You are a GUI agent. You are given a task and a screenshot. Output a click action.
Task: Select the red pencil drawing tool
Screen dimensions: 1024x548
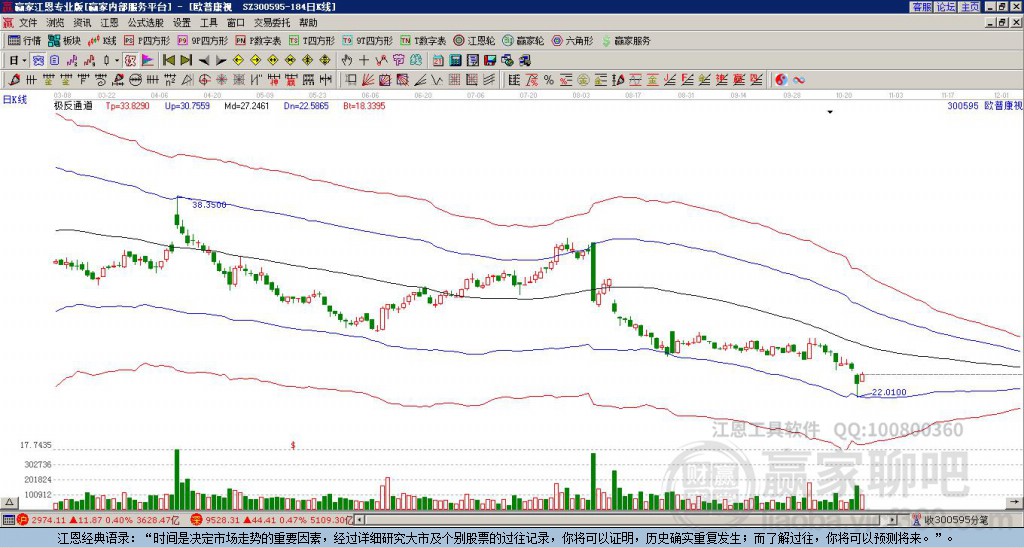(x=14, y=80)
